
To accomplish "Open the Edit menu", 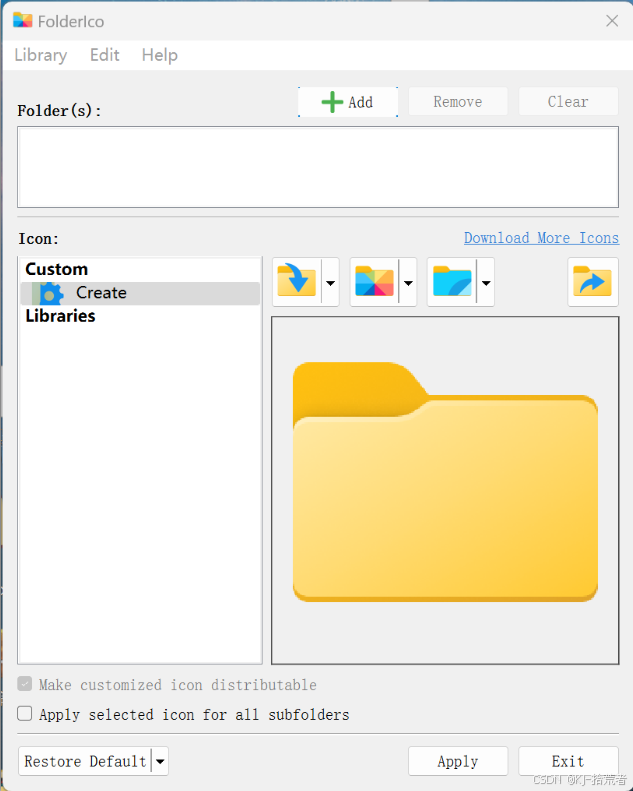I will click(x=105, y=55).
